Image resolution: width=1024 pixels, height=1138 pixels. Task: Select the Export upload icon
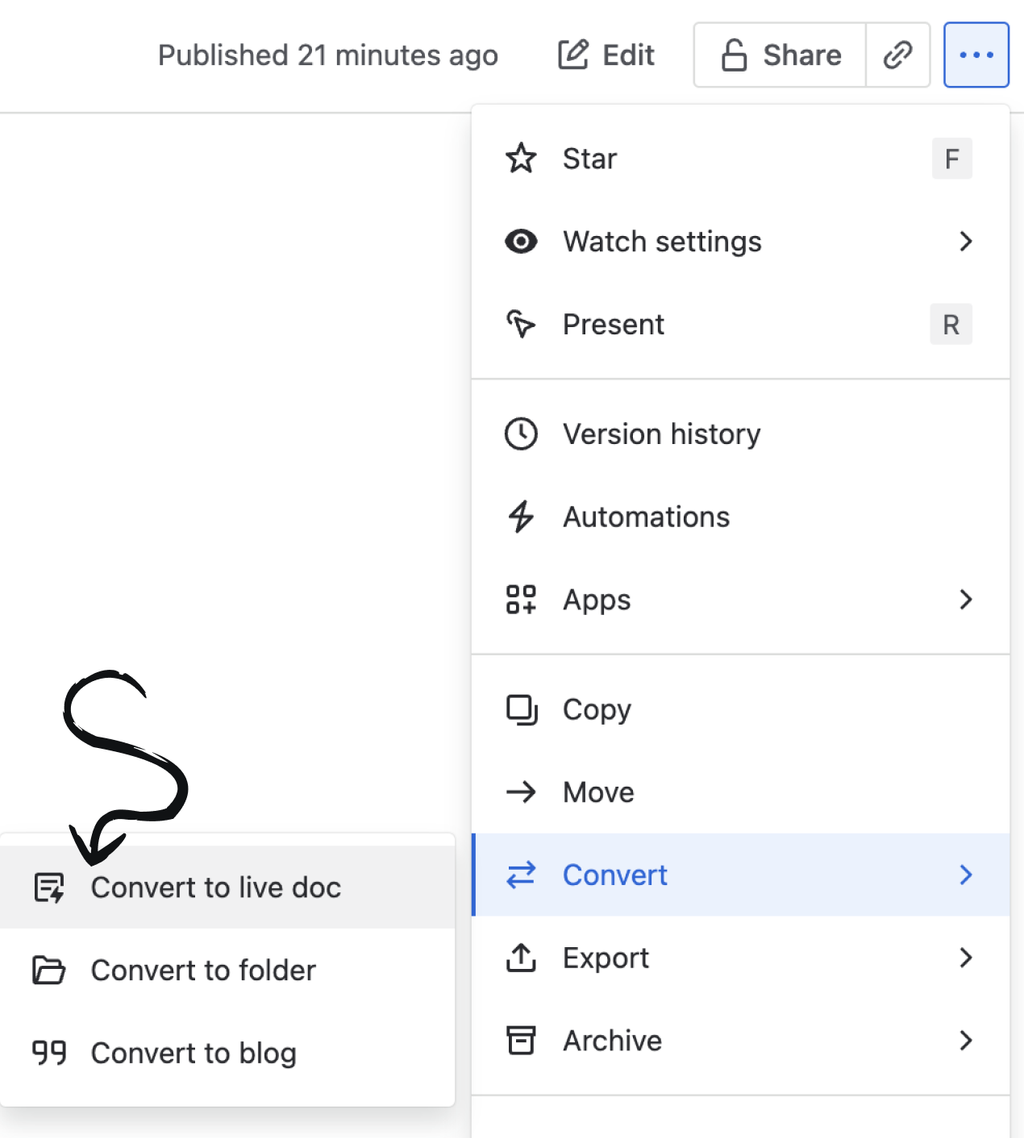[x=521, y=957]
